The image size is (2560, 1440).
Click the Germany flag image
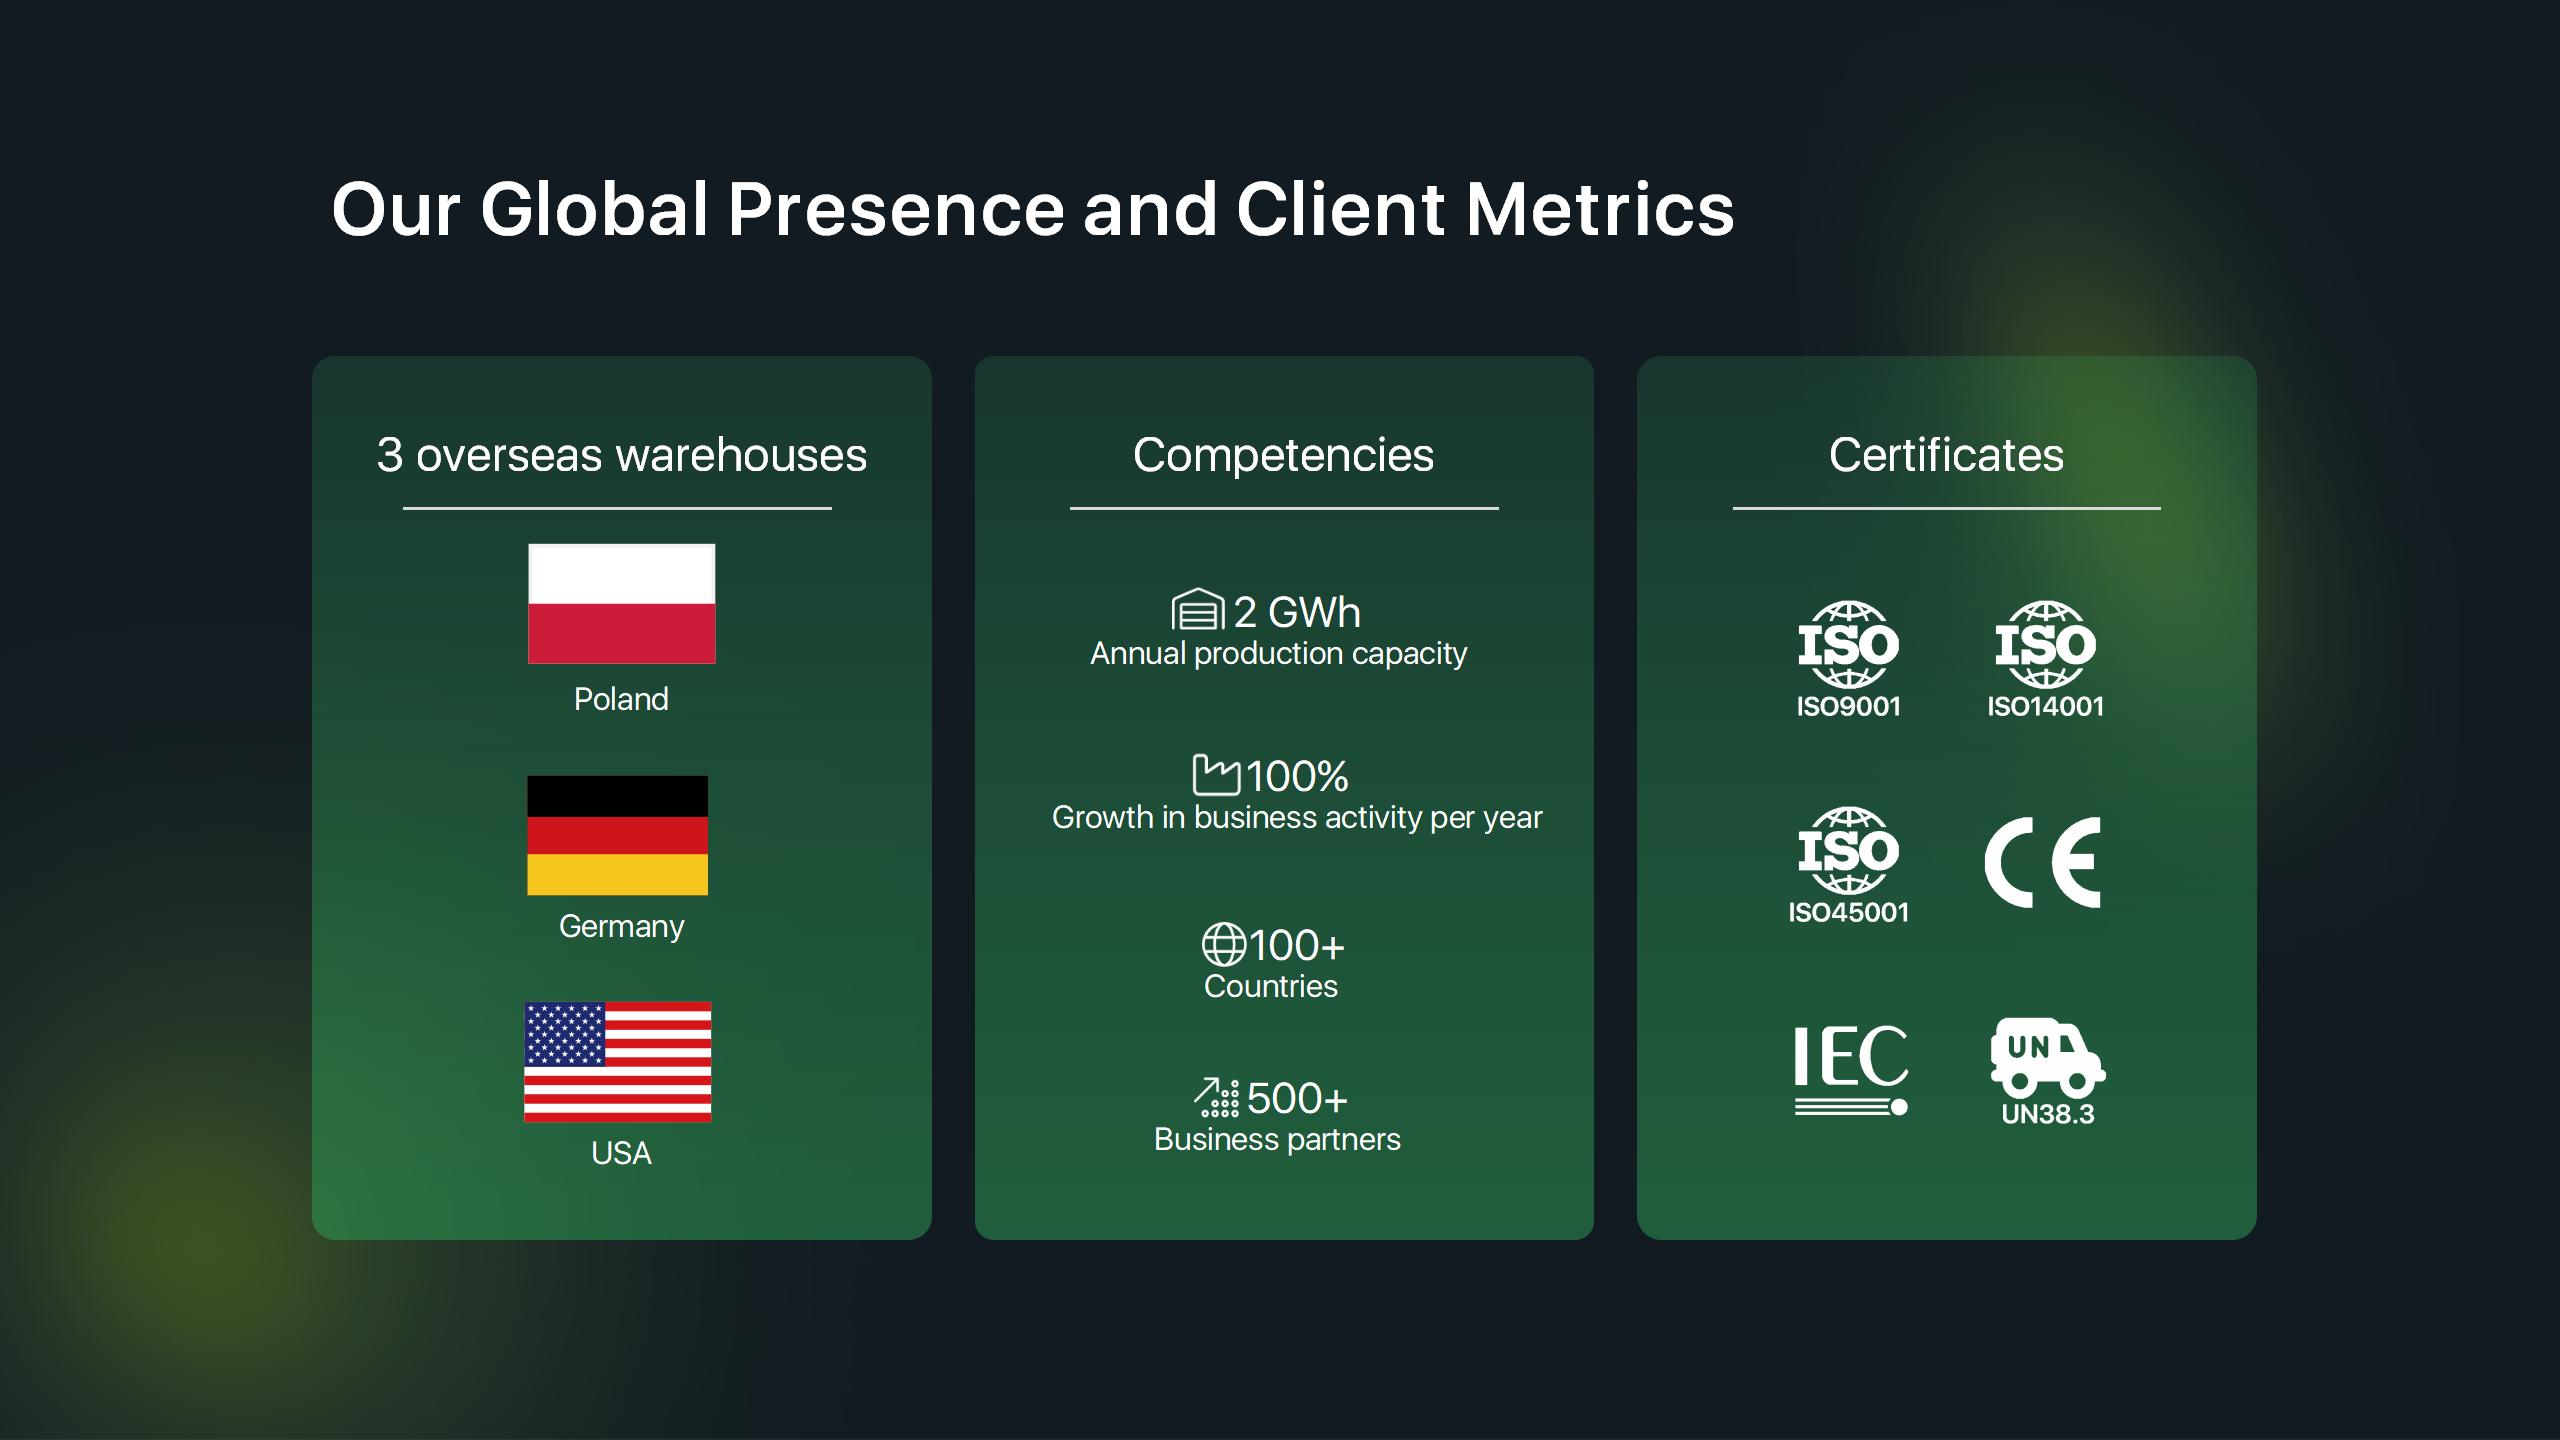point(617,835)
